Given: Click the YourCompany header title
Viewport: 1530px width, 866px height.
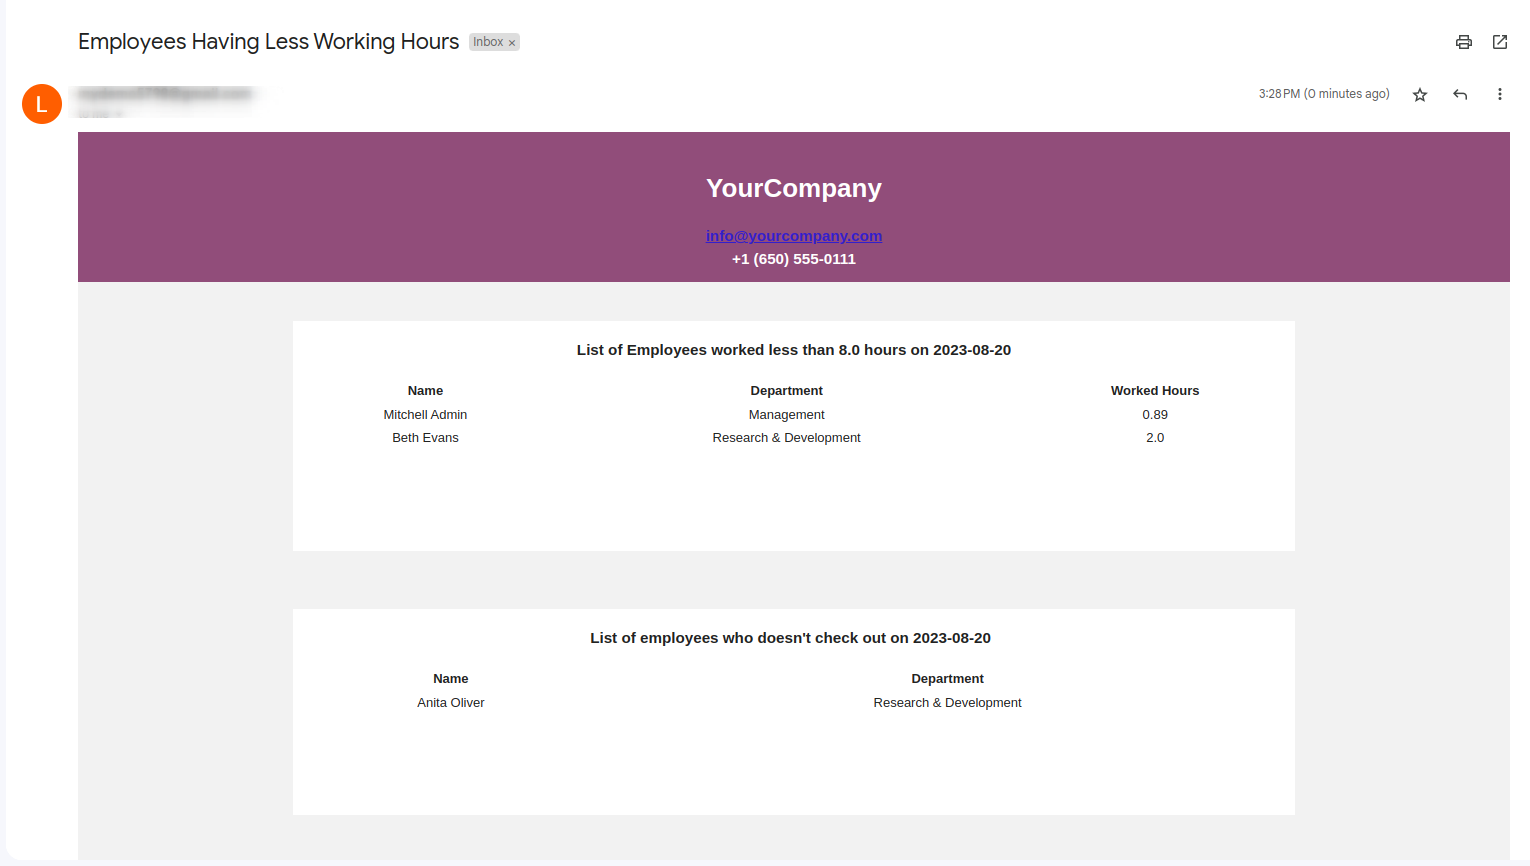Looking at the screenshot, I should coord(794,188).
